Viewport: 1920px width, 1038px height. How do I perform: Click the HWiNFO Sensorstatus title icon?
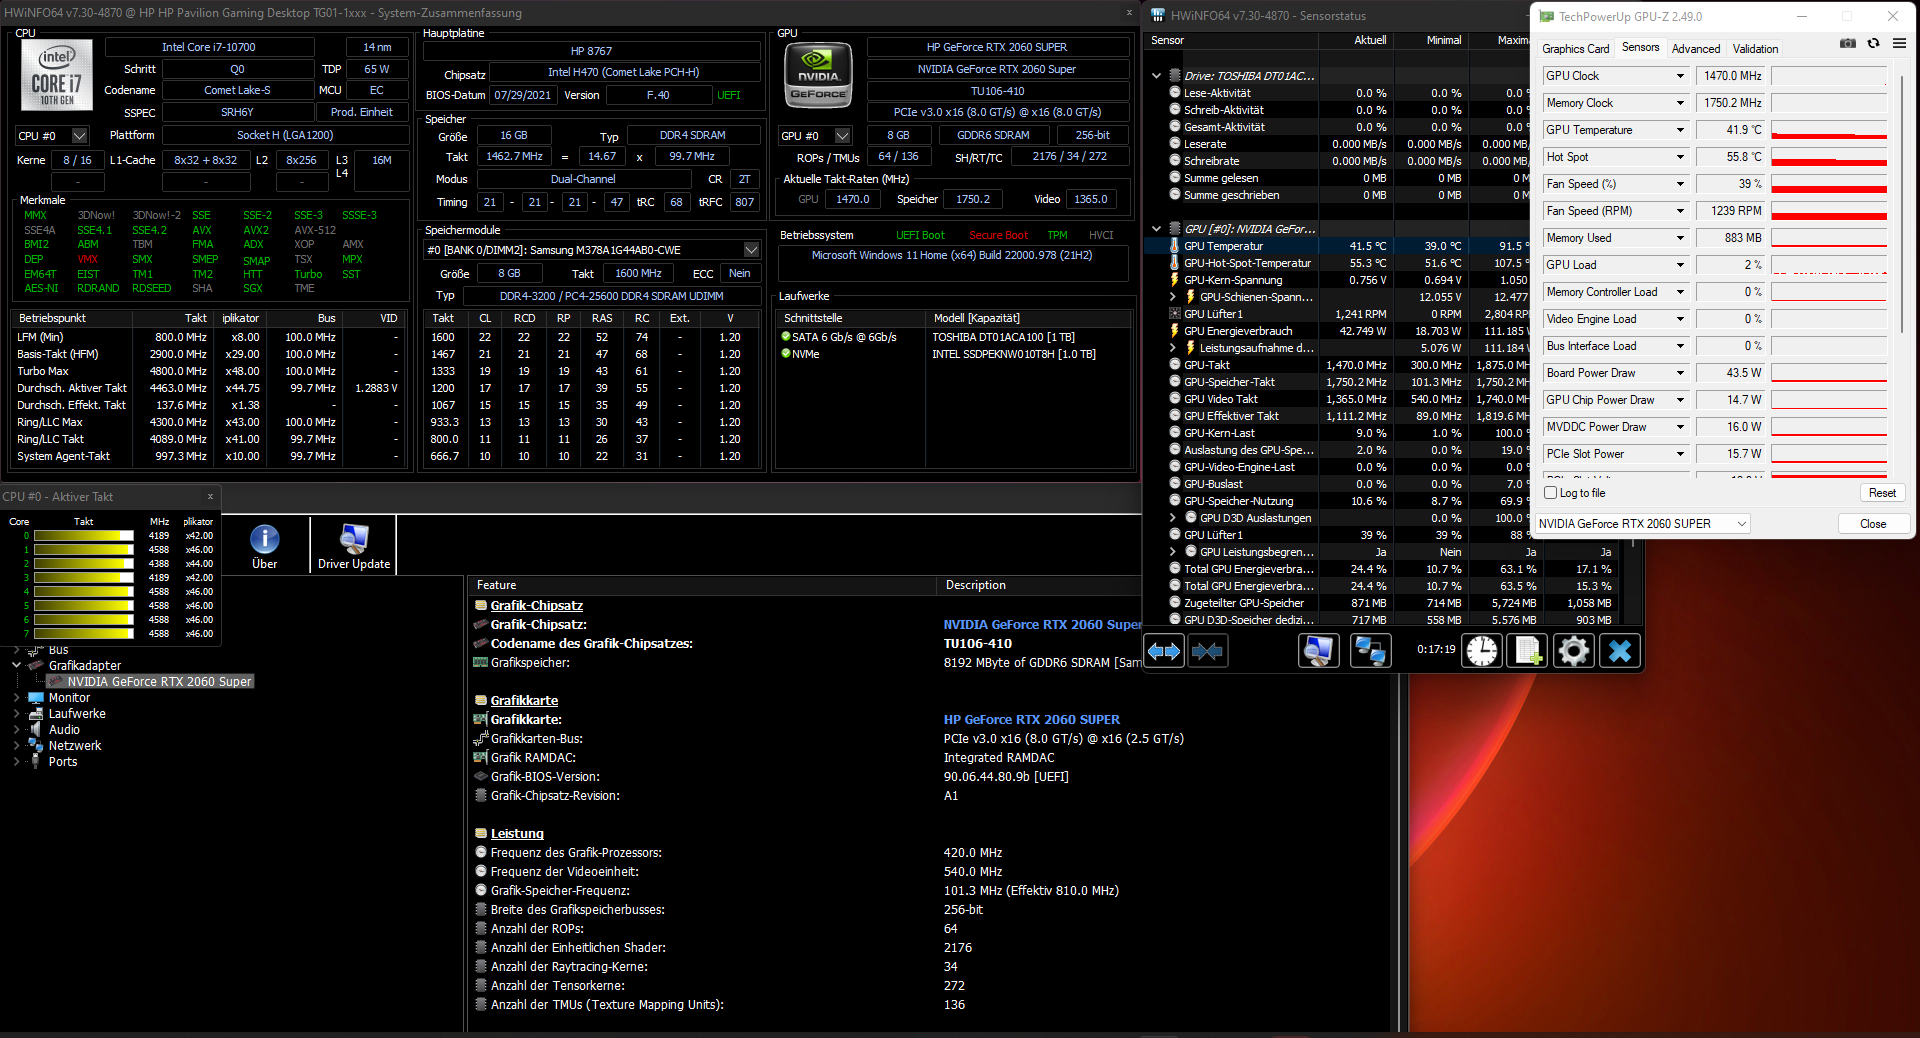[x=1158, y=15]
